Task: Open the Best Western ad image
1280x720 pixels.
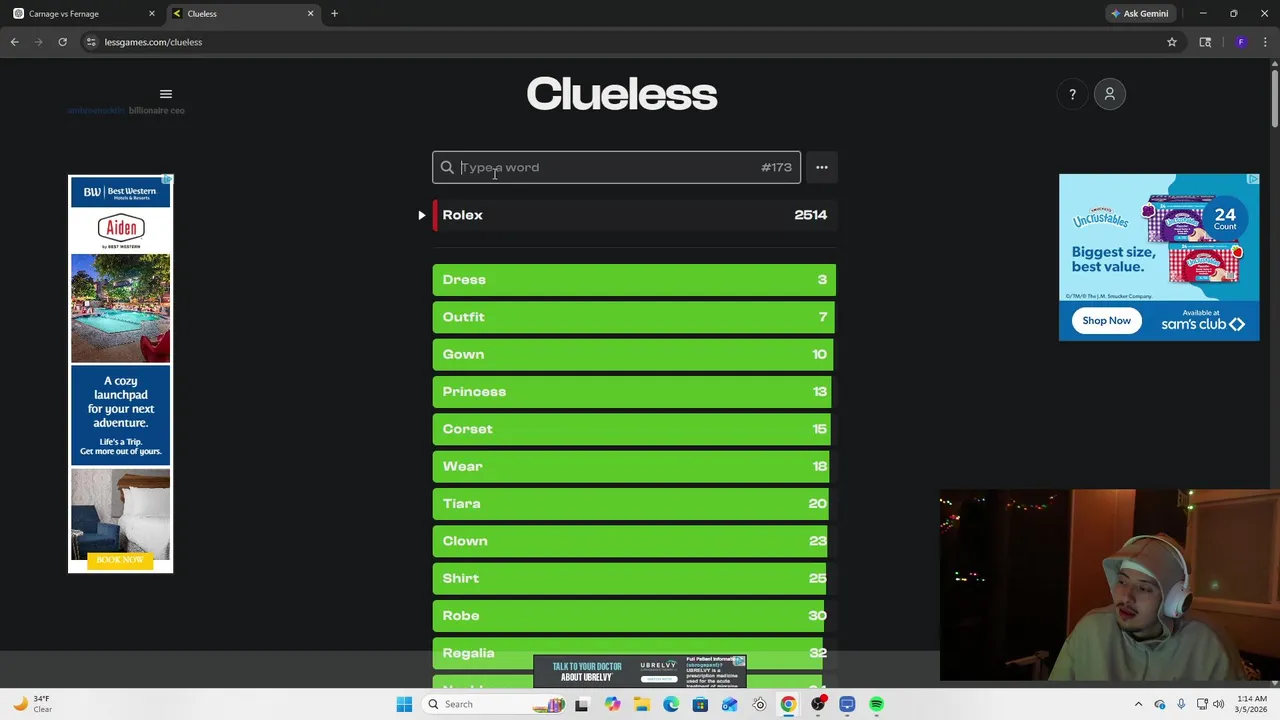Action: point(120,374)
